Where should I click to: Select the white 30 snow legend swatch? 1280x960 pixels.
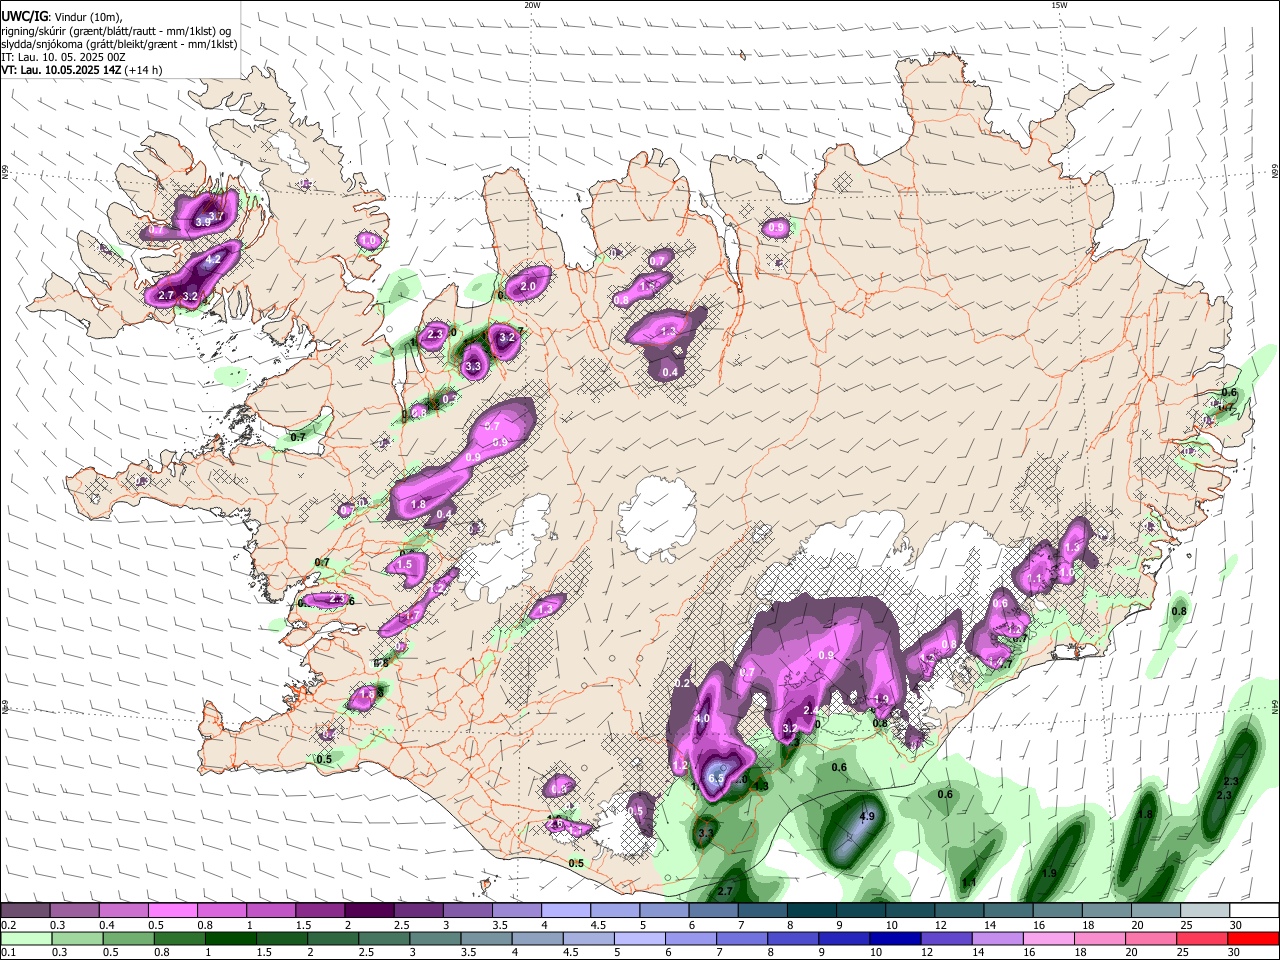coord(1254,911)
